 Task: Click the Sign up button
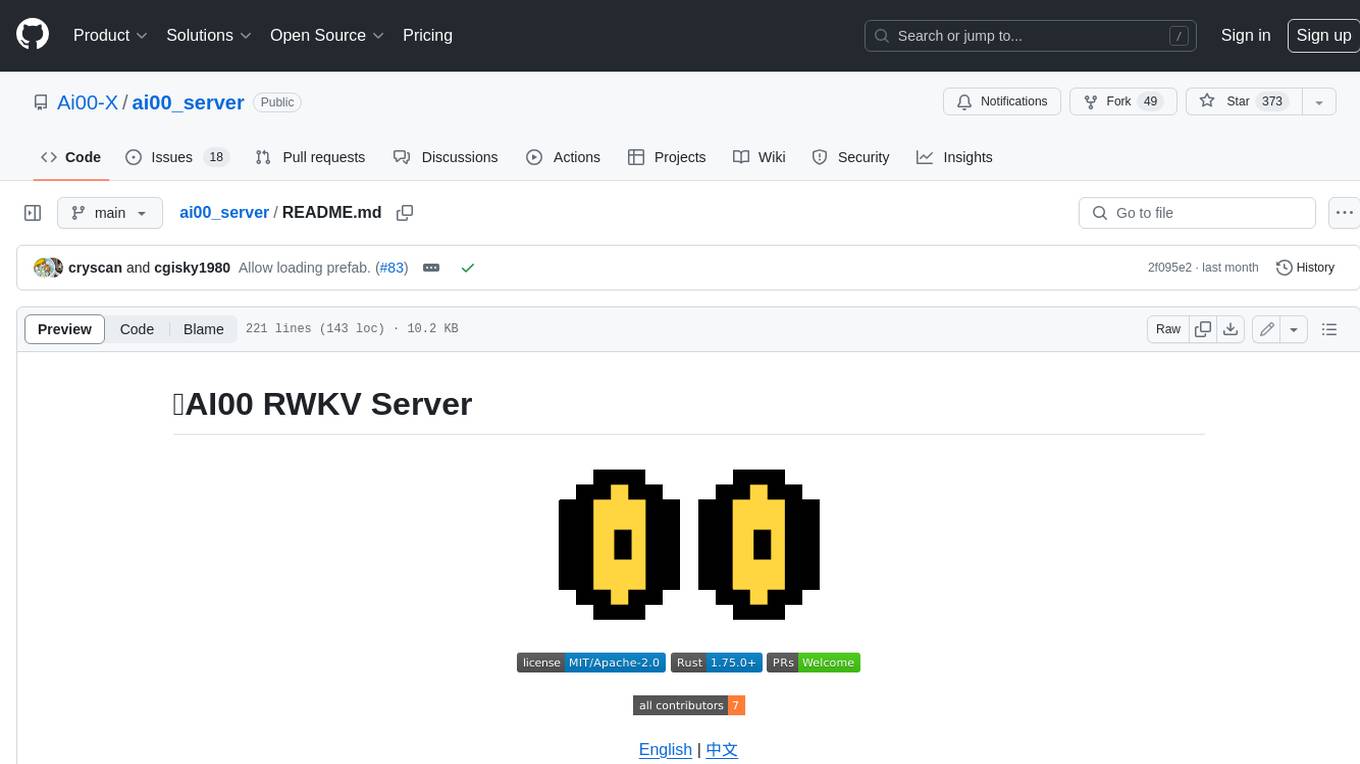click(x=1323, y=35)
